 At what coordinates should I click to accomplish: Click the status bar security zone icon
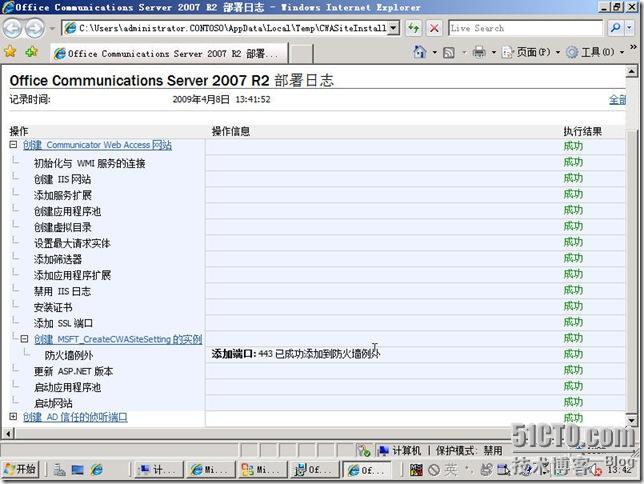[x=383, y=451]
